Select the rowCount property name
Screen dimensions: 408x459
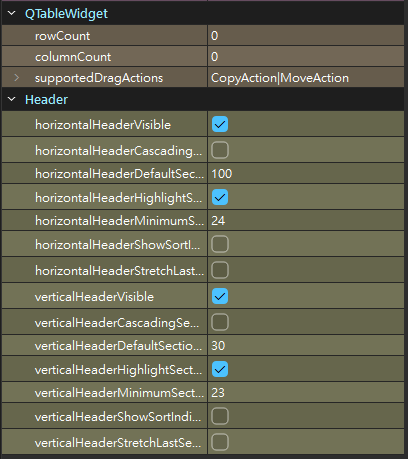point(62,36)
